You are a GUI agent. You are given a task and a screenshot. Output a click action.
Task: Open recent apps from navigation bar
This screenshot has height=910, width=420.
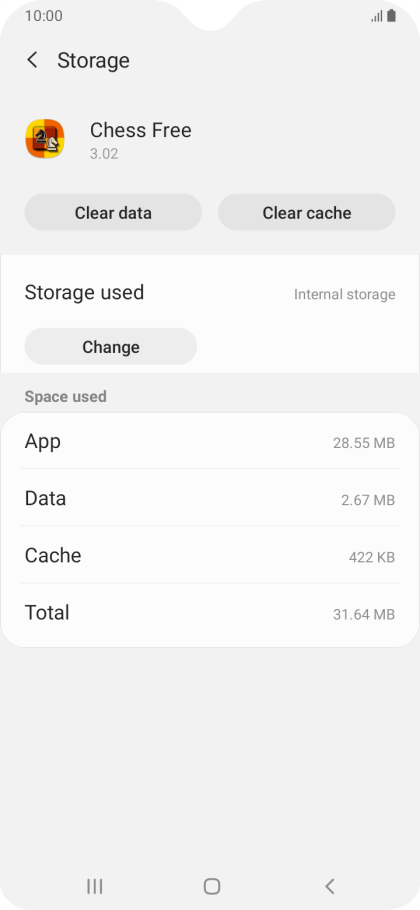[x=95, y=886]
